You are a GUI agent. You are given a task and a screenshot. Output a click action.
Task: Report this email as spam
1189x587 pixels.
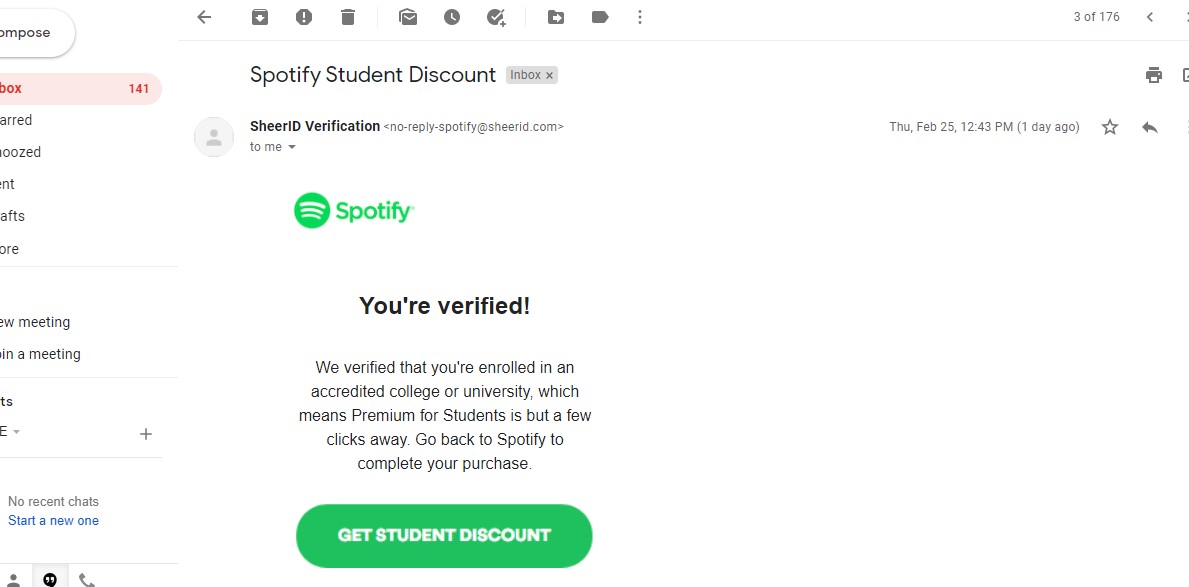[x=304, y=17]
